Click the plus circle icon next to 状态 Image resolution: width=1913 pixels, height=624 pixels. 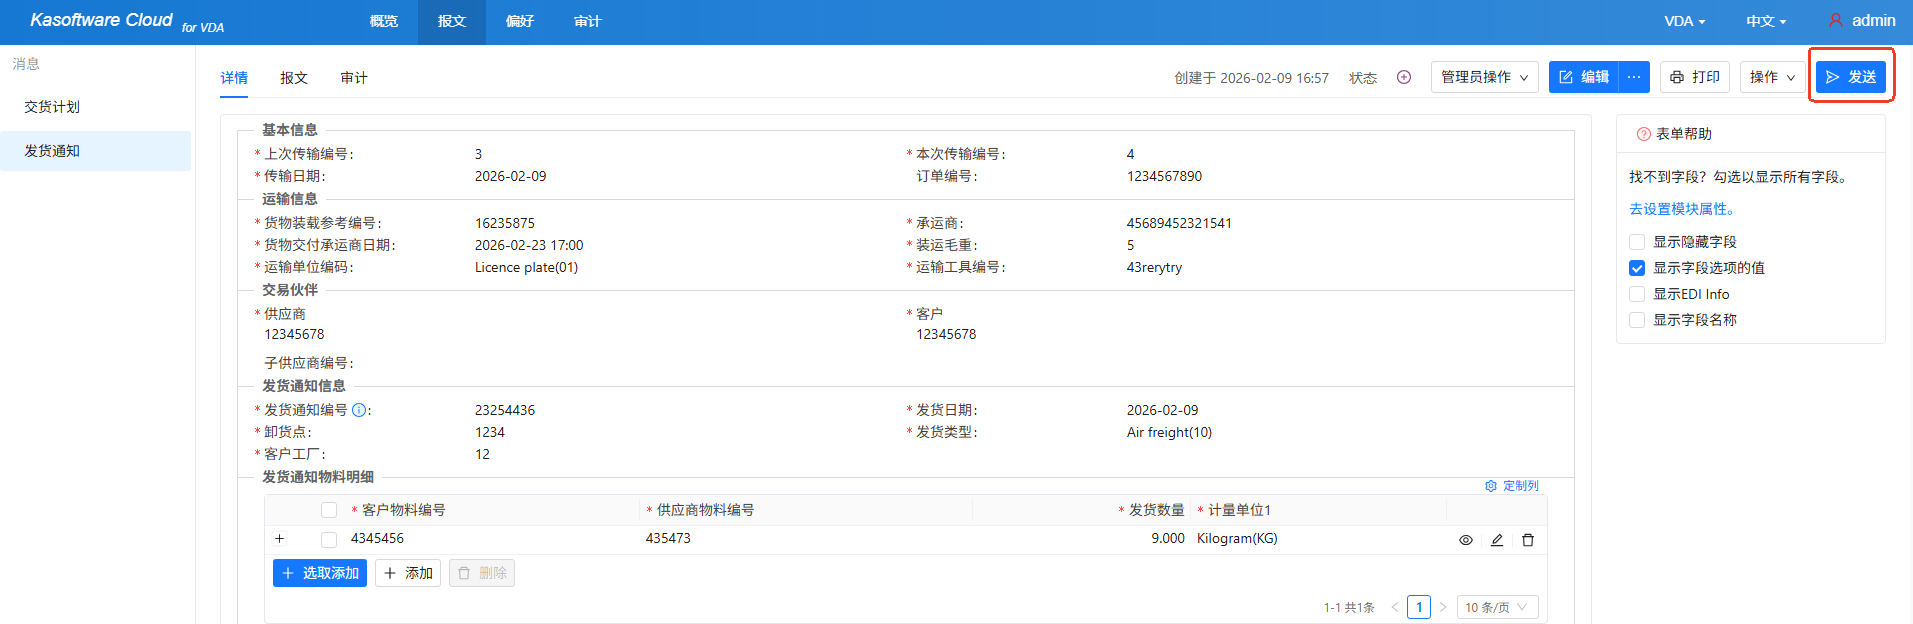1404,77
